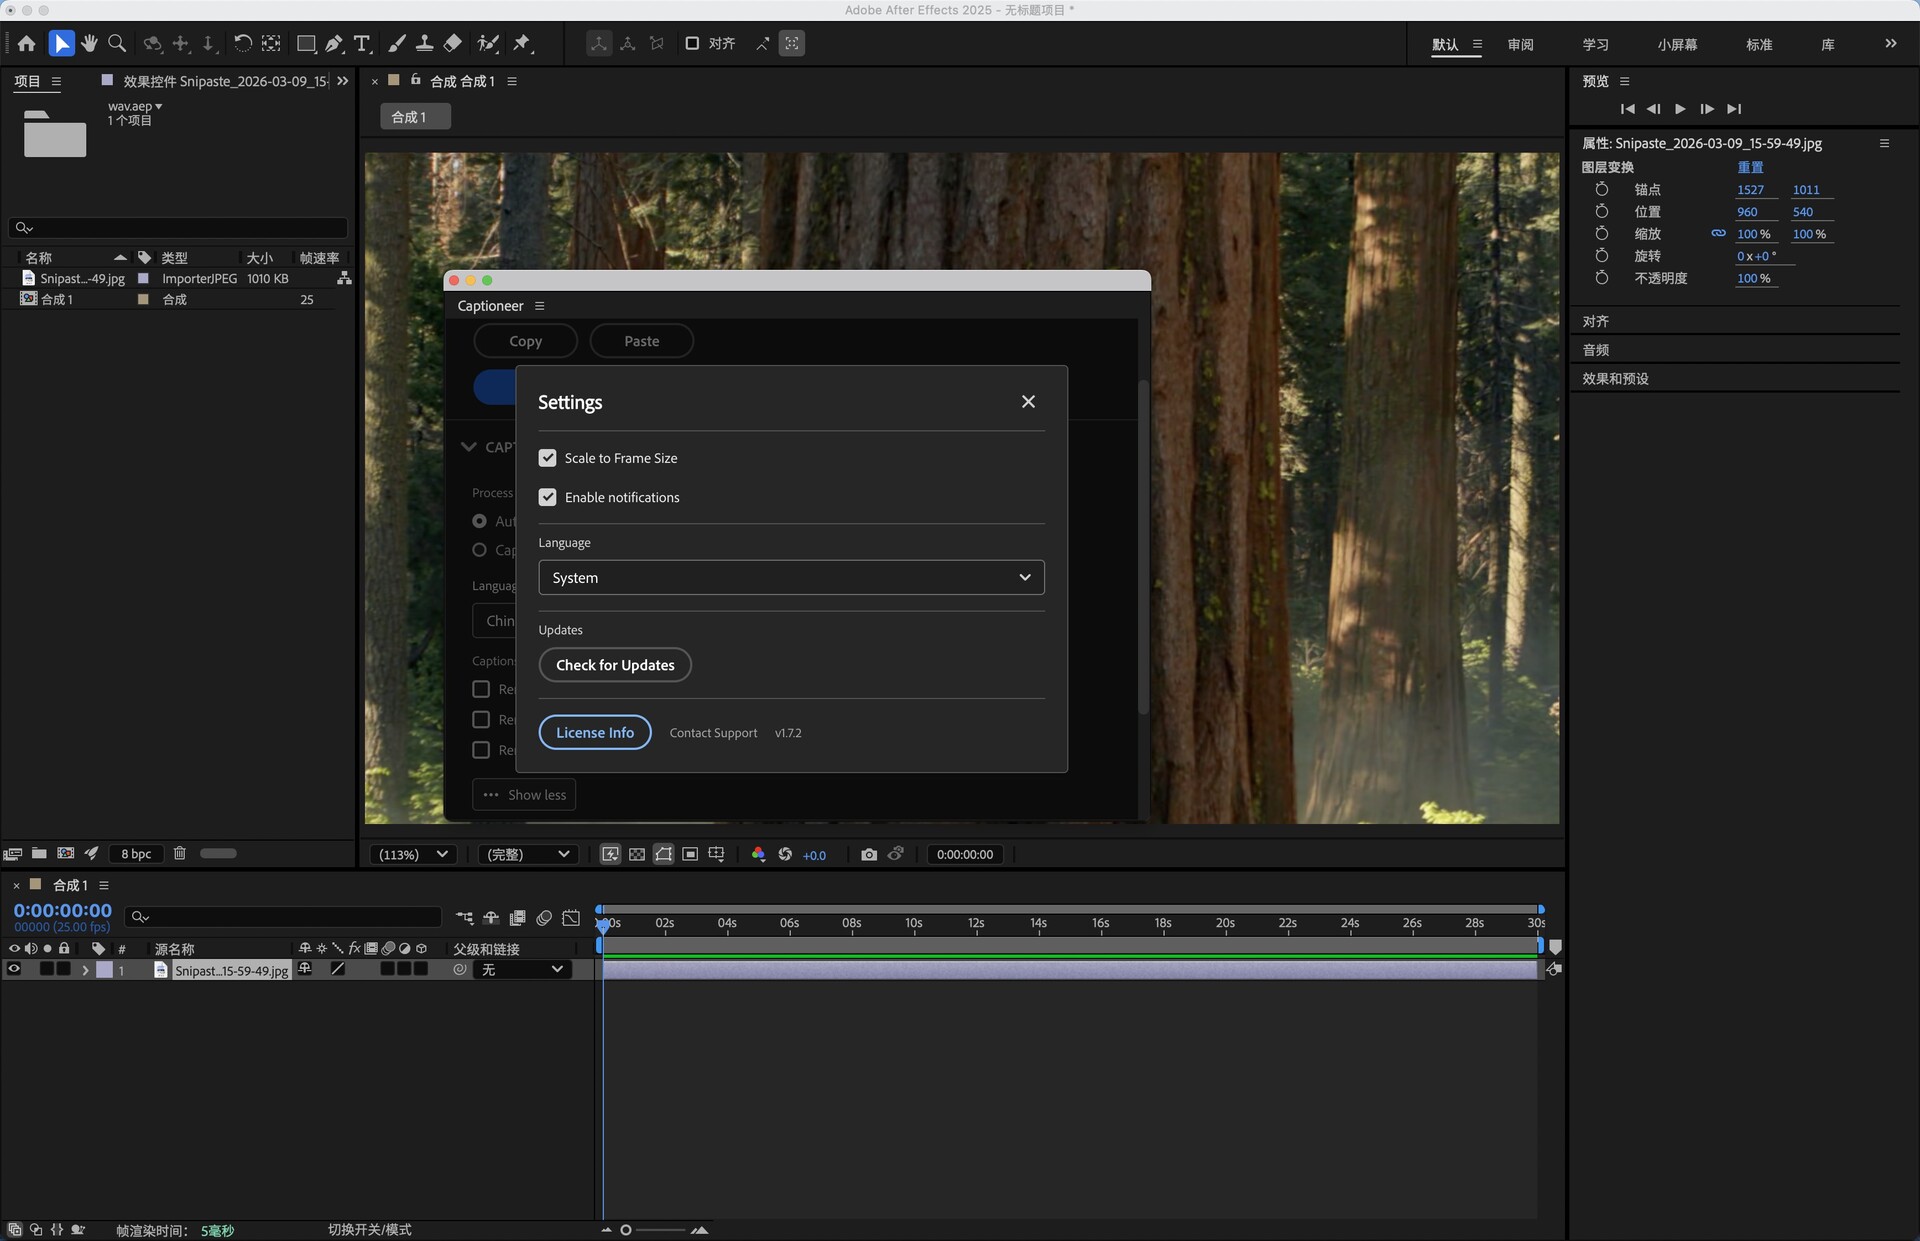Close the Settings dialog with X
This screenshot has width=1920, height=1241.
point(1028,402)
